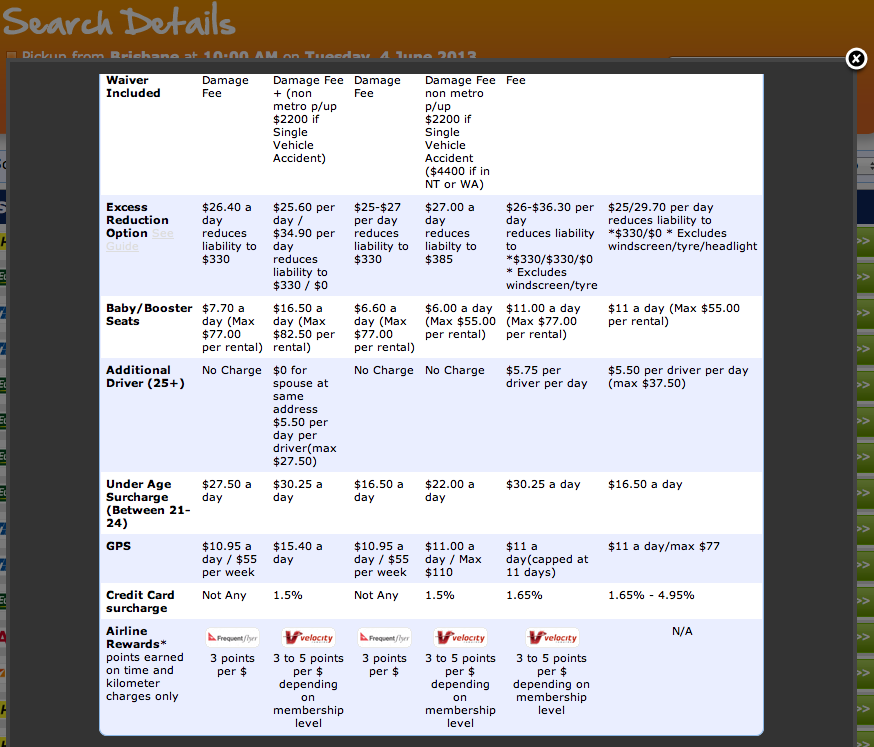874x747 pixels.
Task: Click the Baby/Booster Seats row label
Action: pos(149,314)
